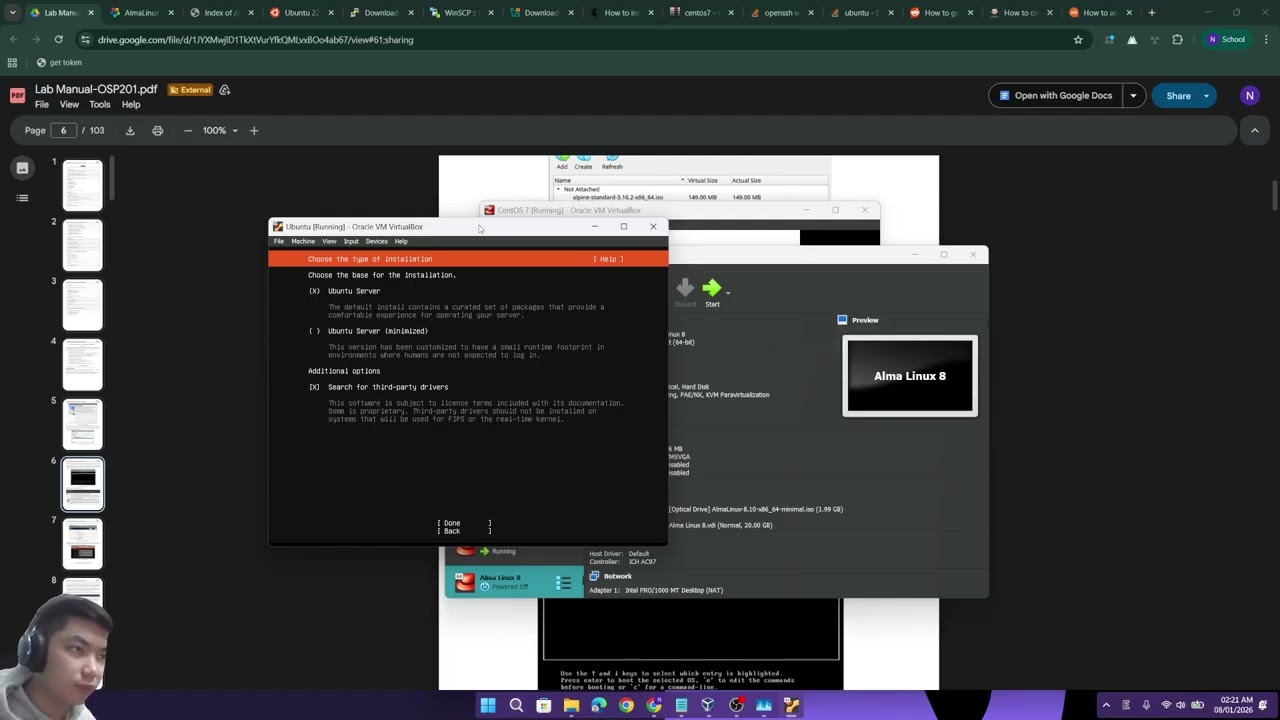
Task: Open the Machine menu in Ubuntu VM window
Action: [x=303, y=241]
